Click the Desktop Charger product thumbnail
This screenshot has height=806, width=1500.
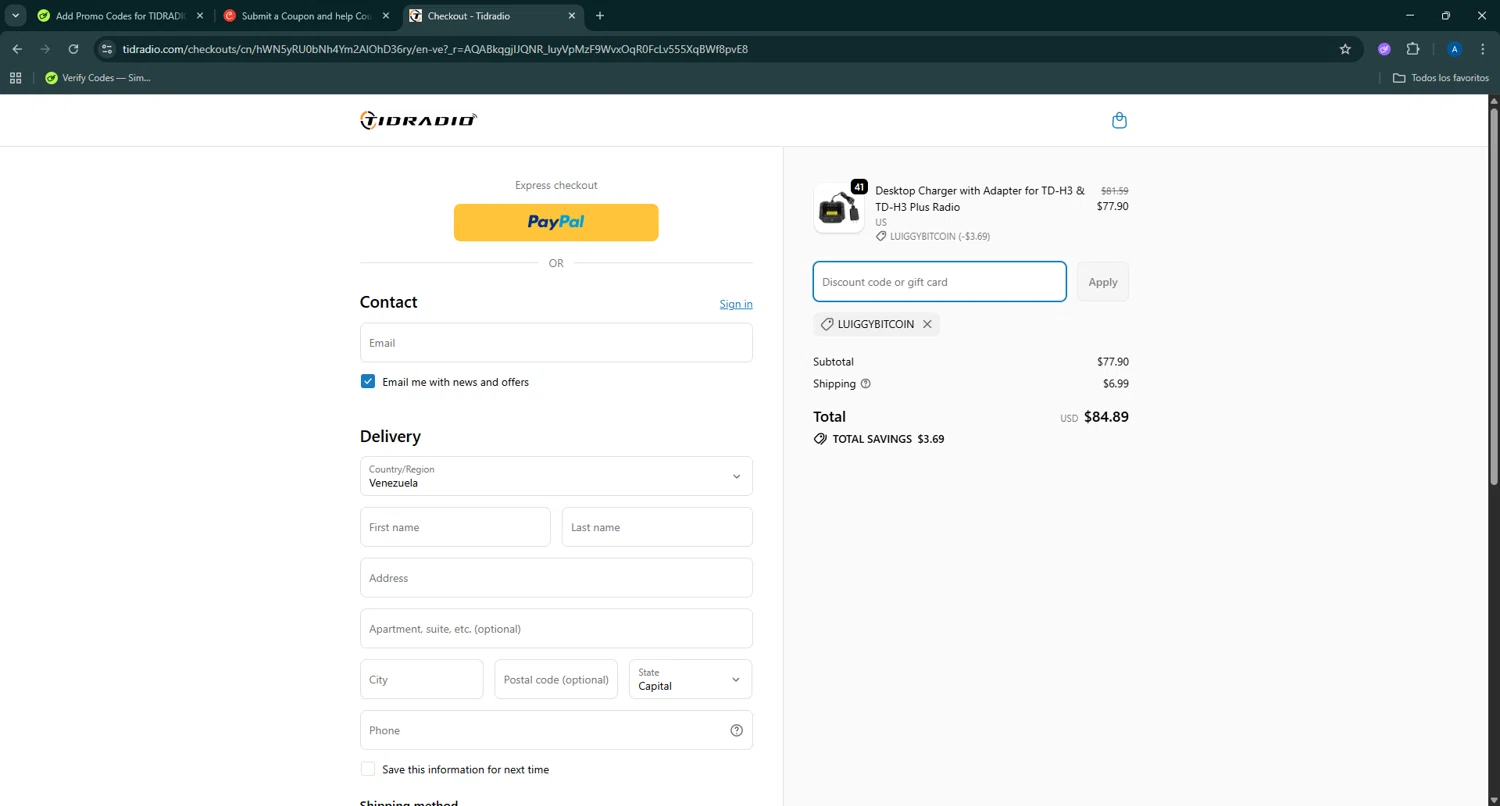coord(838,208)
